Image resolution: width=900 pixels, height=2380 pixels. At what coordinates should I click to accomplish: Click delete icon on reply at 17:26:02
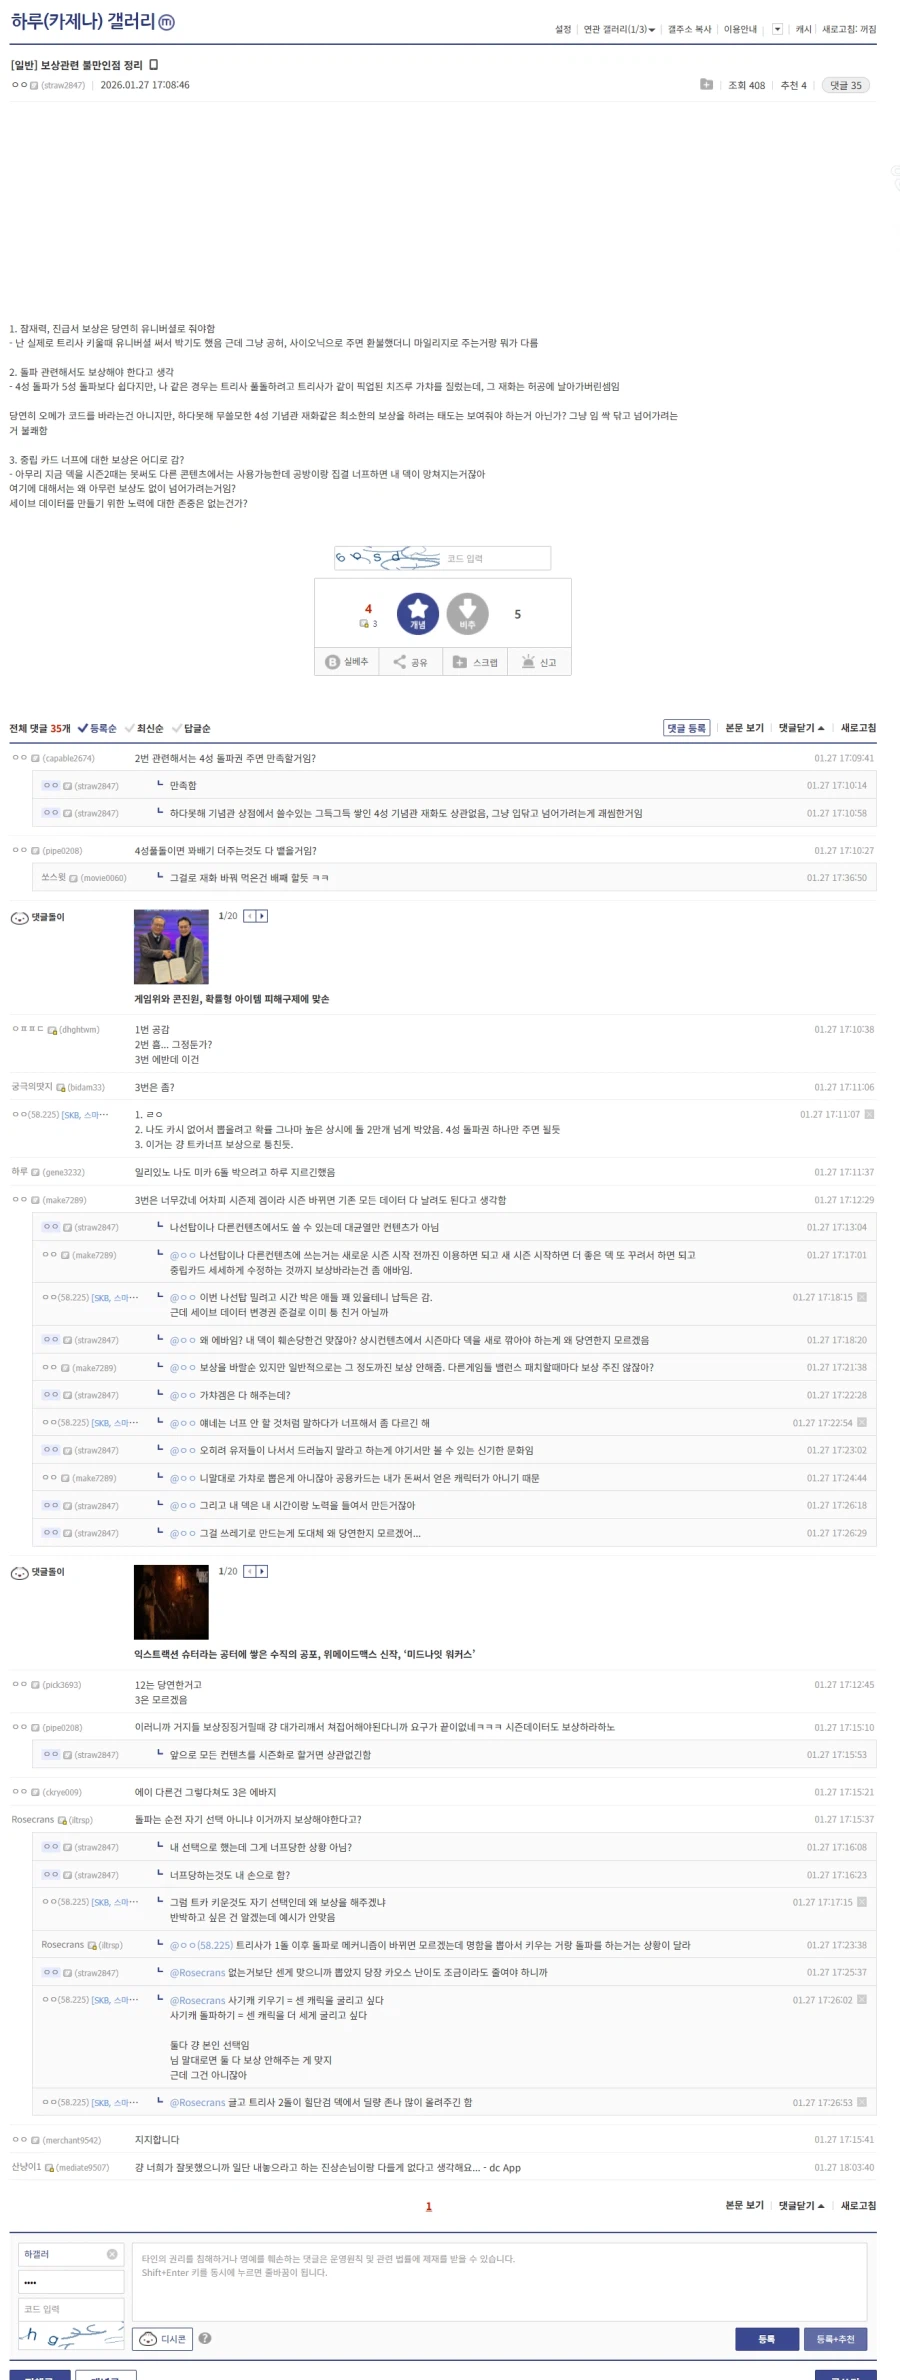[862, 2000]
